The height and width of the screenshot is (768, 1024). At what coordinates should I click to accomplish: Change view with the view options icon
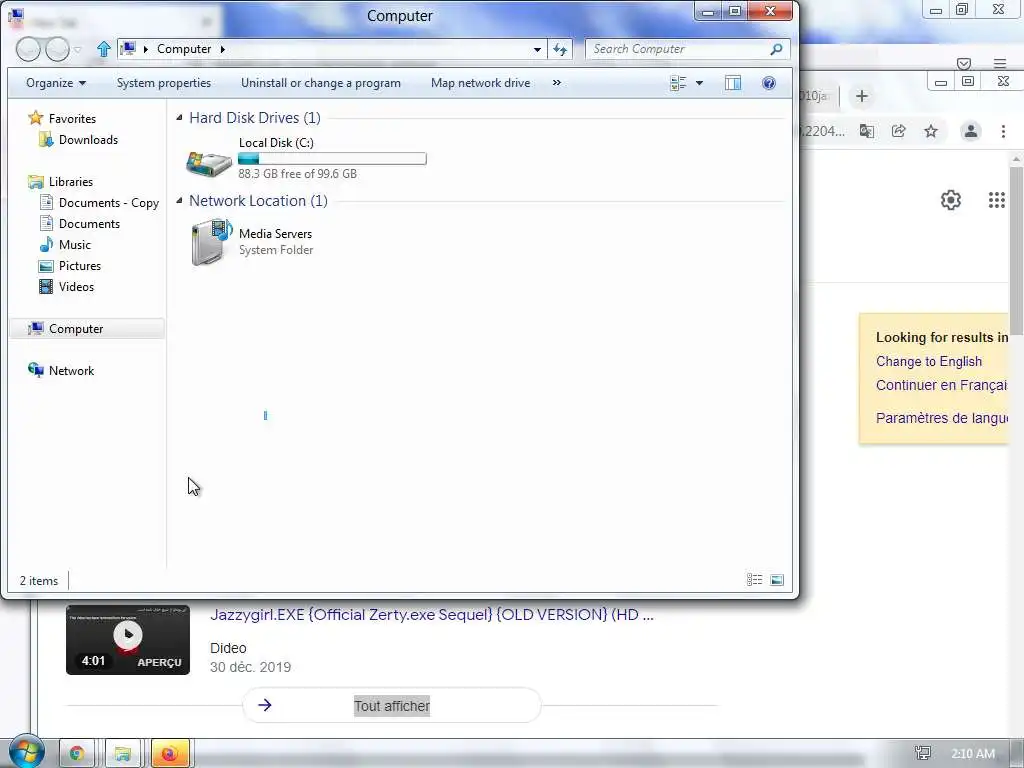pos(679,83)
